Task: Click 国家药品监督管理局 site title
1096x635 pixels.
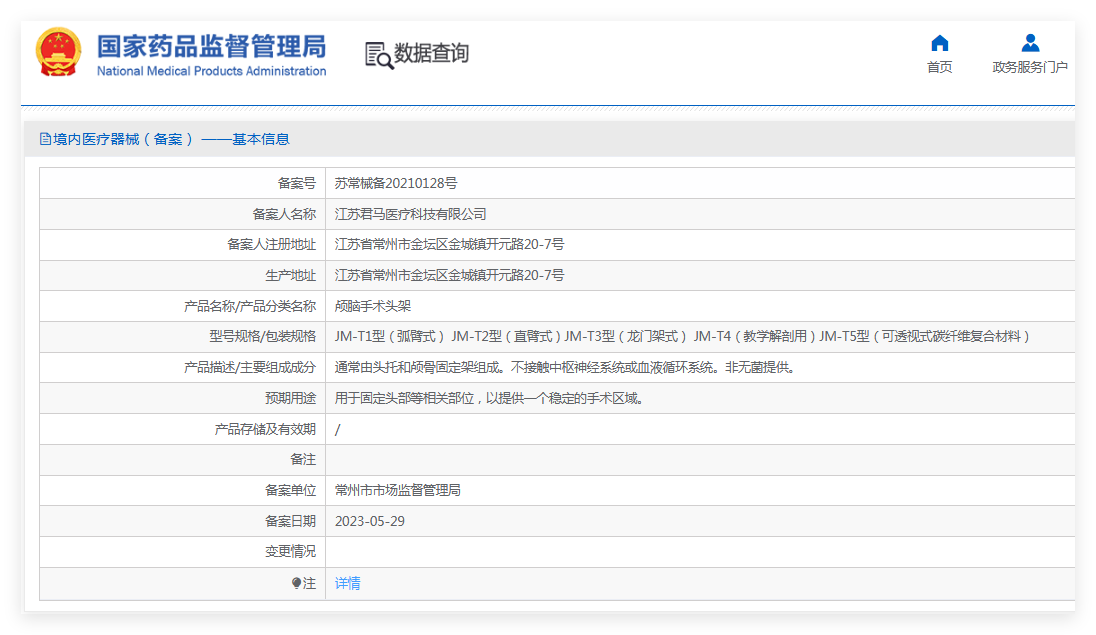Action: click(x=211, y=46)
